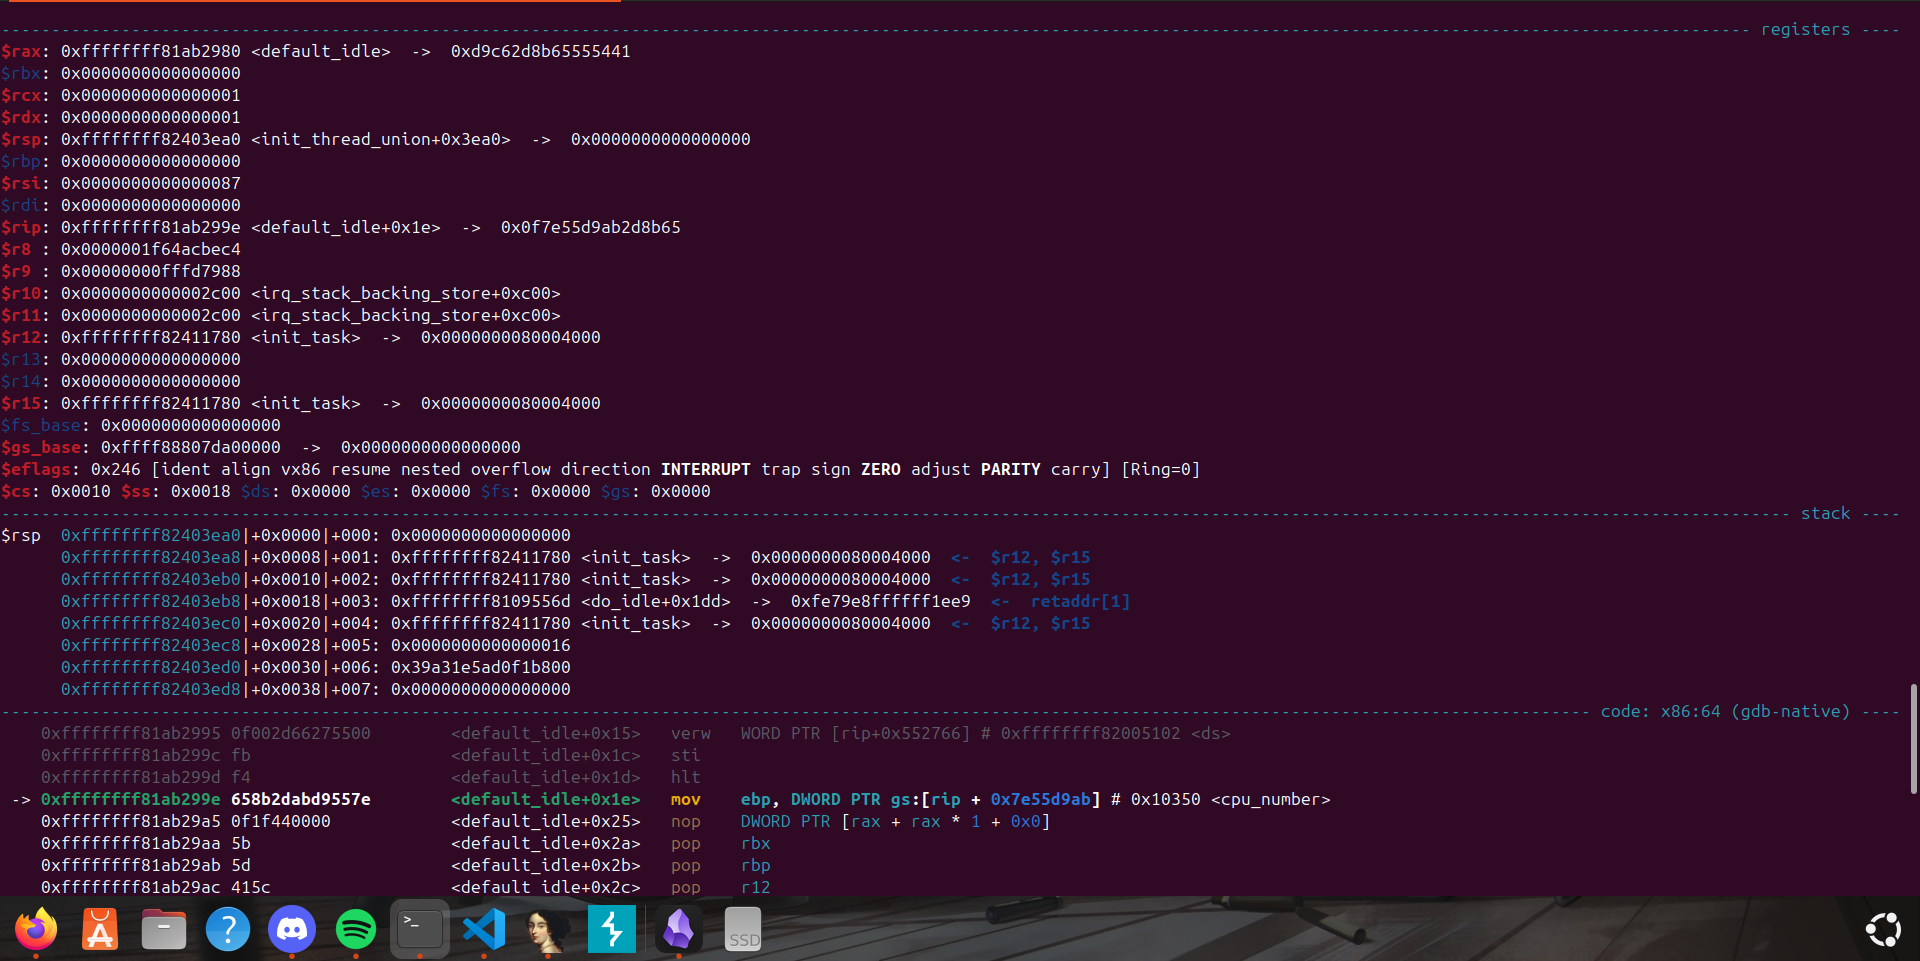Click the terminal's vertical scrollbar
The width and height of the screenshot is (1920, 961).
(1913, 740)
